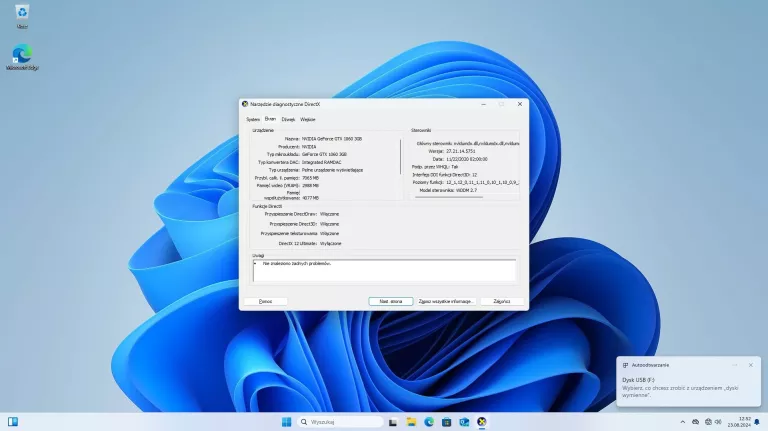
Task: Open the clock and date flyout
Action: tap(739, 422)
